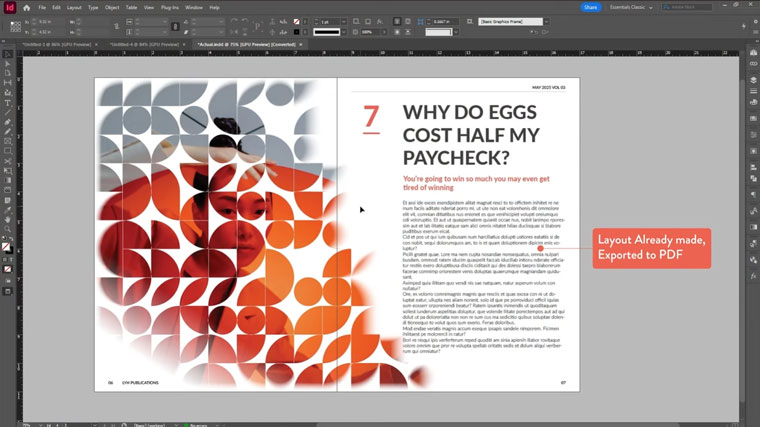The height and width of the screenshot is (427, 760).
Task: Open the View menu
Action: (x=149, y=8)
